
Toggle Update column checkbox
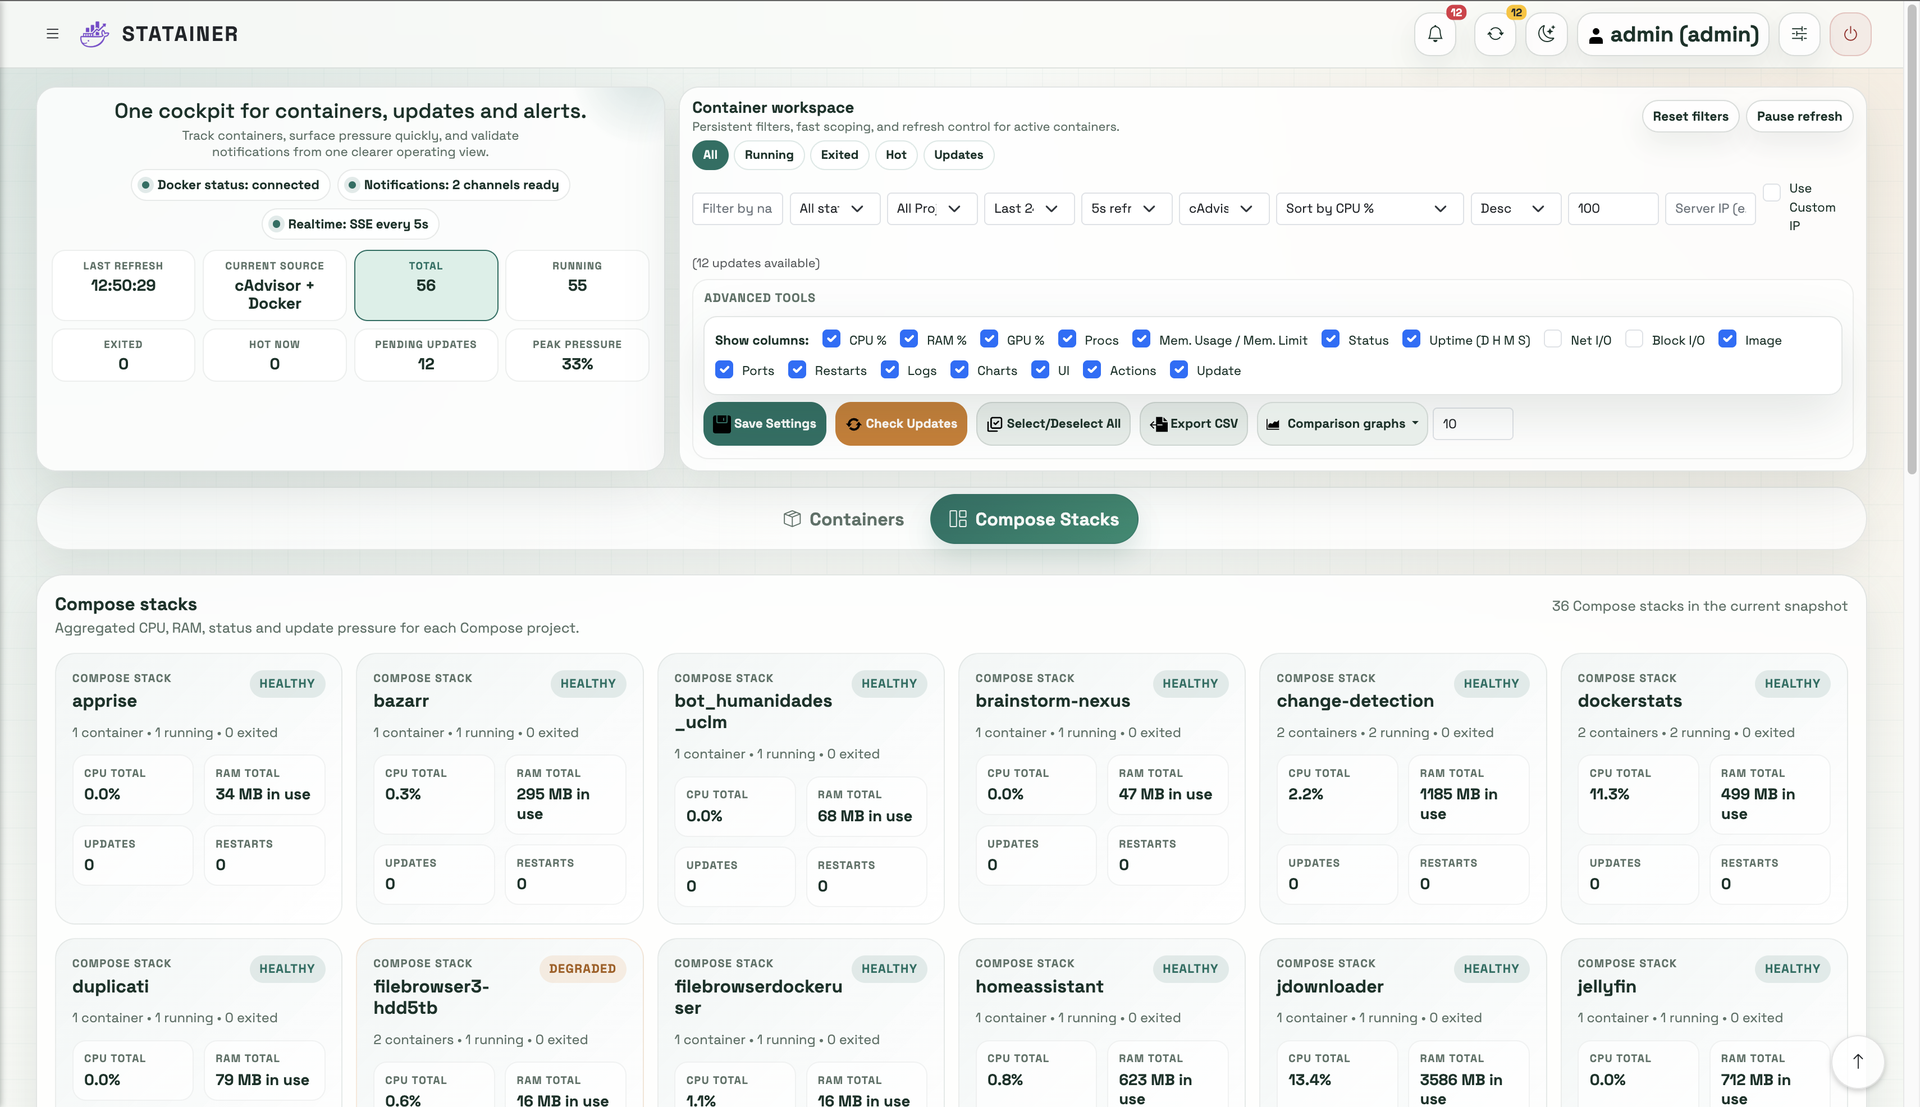pos(1179,369)
